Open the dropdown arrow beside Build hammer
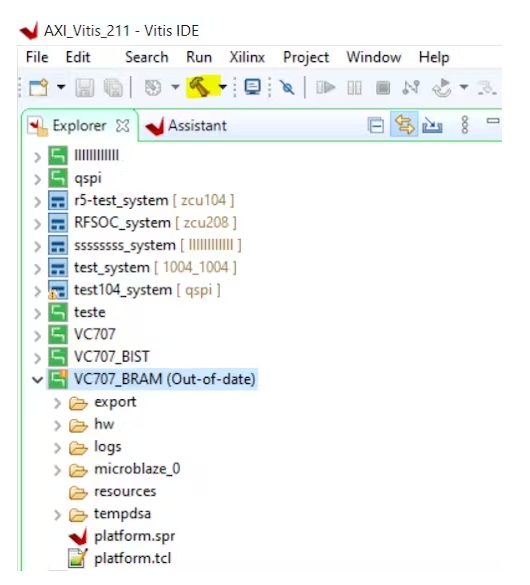This screenshot has height=585, width=530. [x=223, y=87]
